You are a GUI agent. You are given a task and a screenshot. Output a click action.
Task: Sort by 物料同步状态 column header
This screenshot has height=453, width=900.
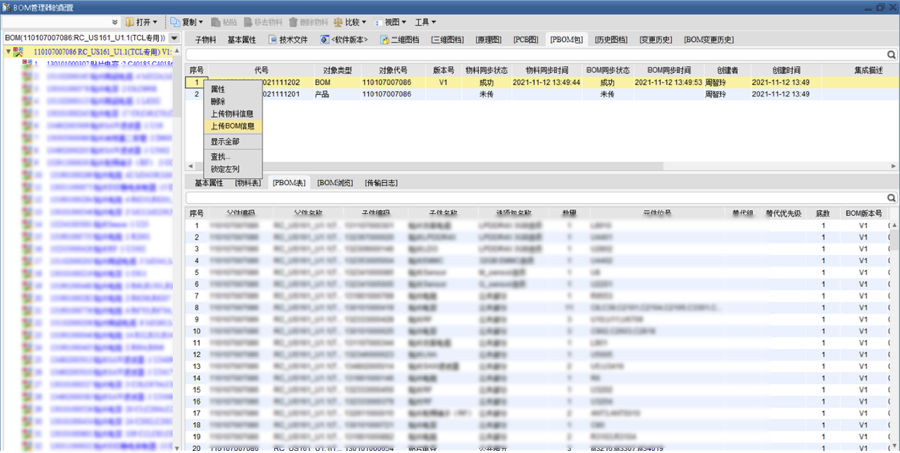[487, 70]
